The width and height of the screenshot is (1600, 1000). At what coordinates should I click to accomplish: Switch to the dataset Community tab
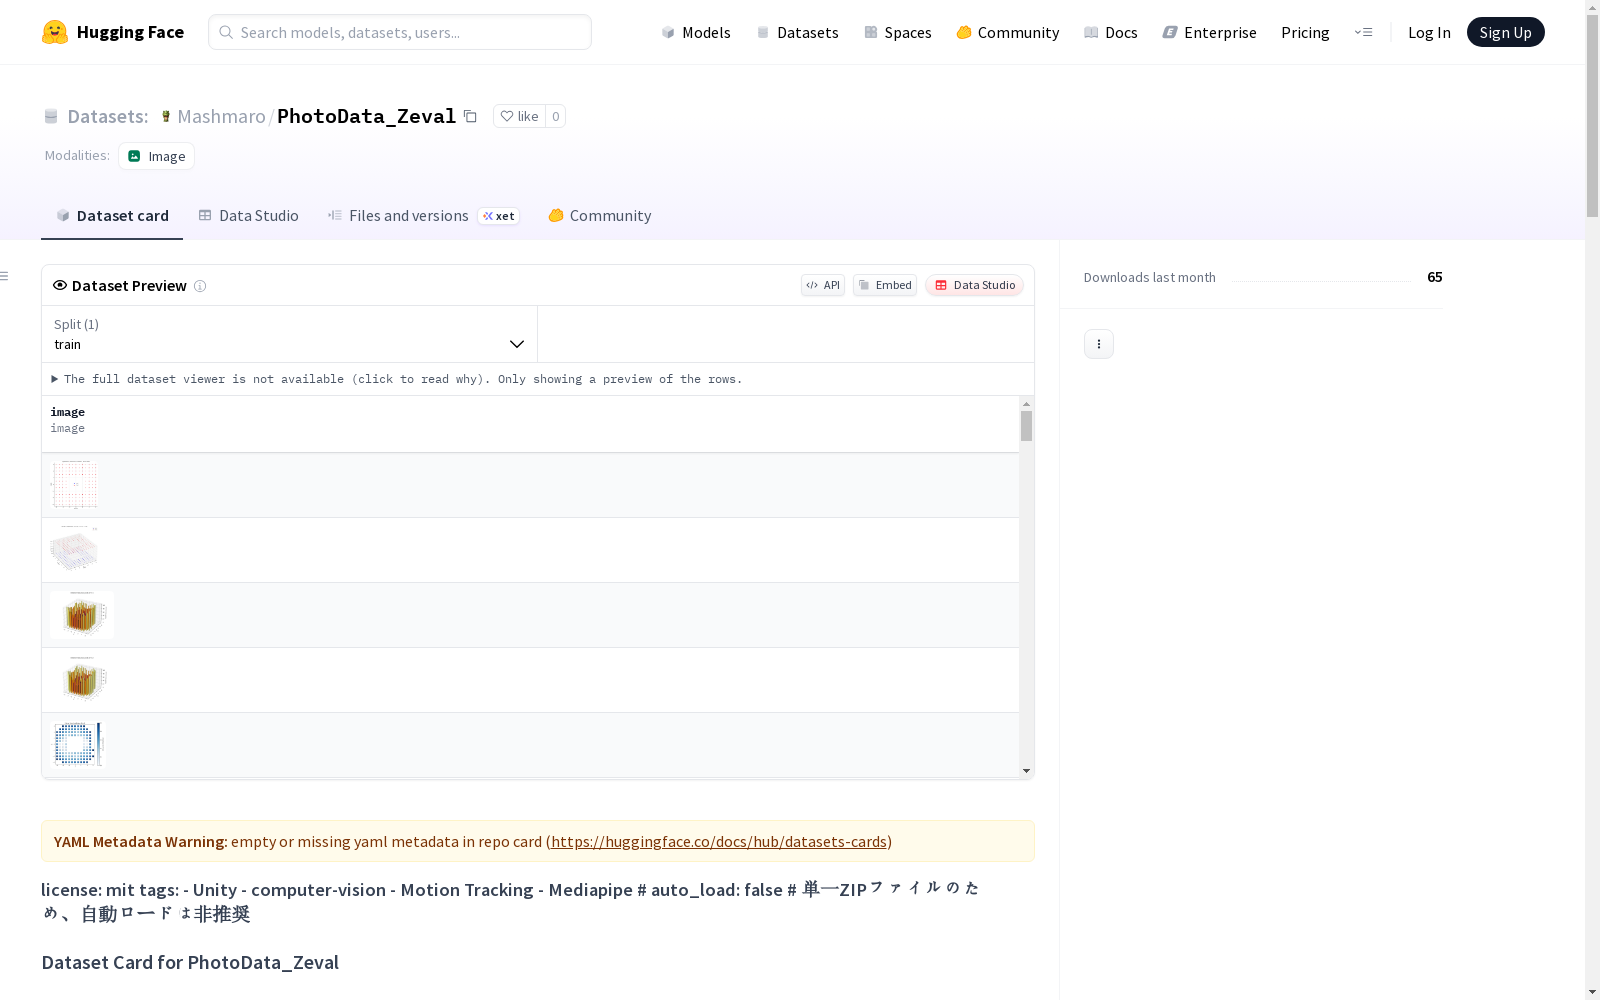tap(600, 216)
